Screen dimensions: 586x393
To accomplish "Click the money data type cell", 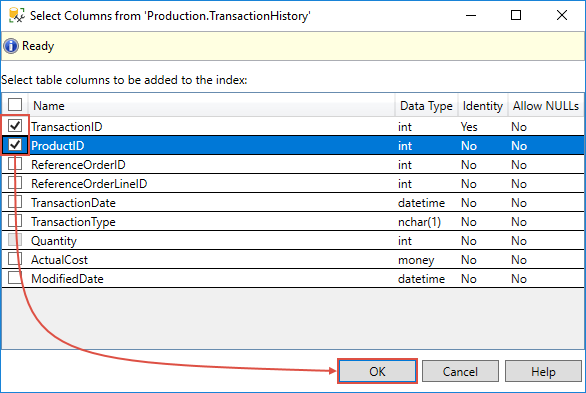I will click(416, 260).
